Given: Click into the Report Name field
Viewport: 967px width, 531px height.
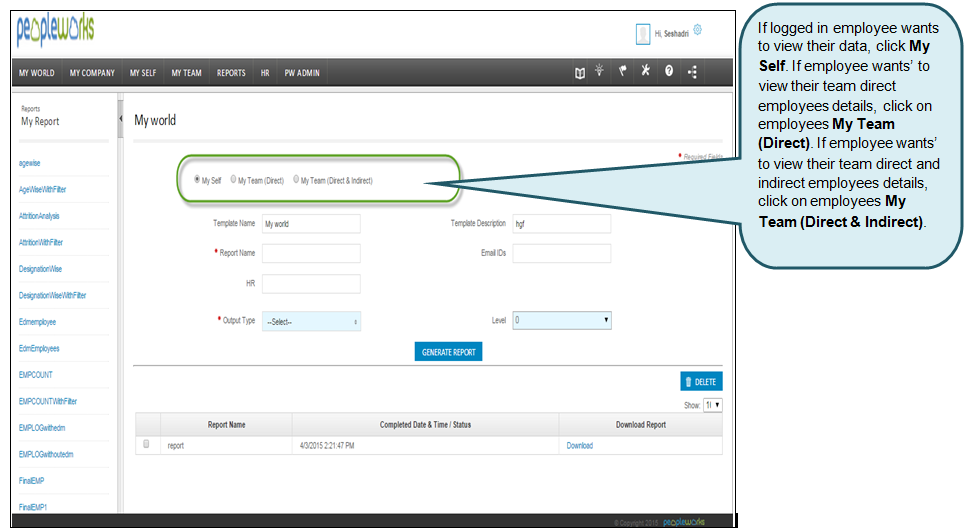Looking at the screenshot, I should [311, 254].
